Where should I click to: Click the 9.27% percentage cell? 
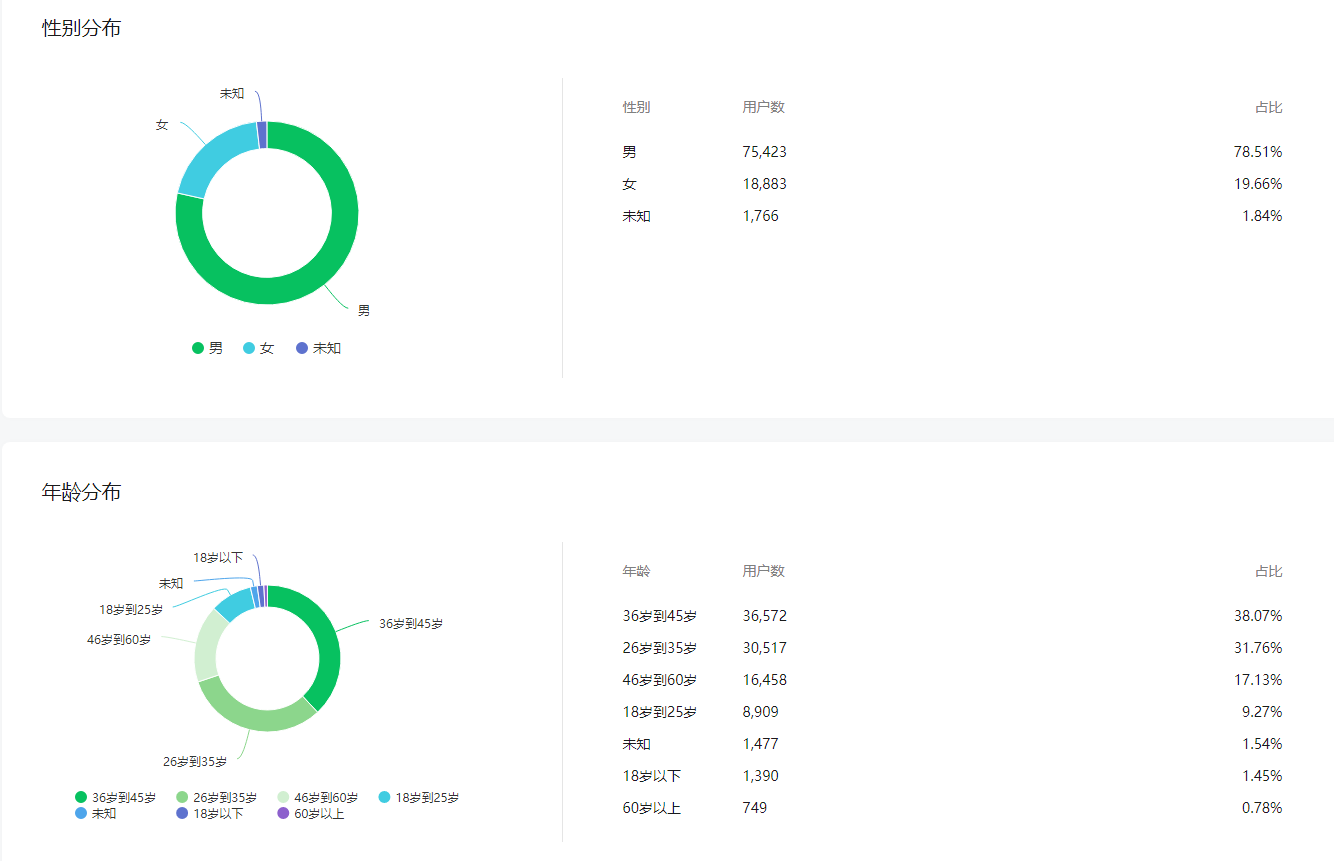pyautogui.click(x=1262, y=712)
